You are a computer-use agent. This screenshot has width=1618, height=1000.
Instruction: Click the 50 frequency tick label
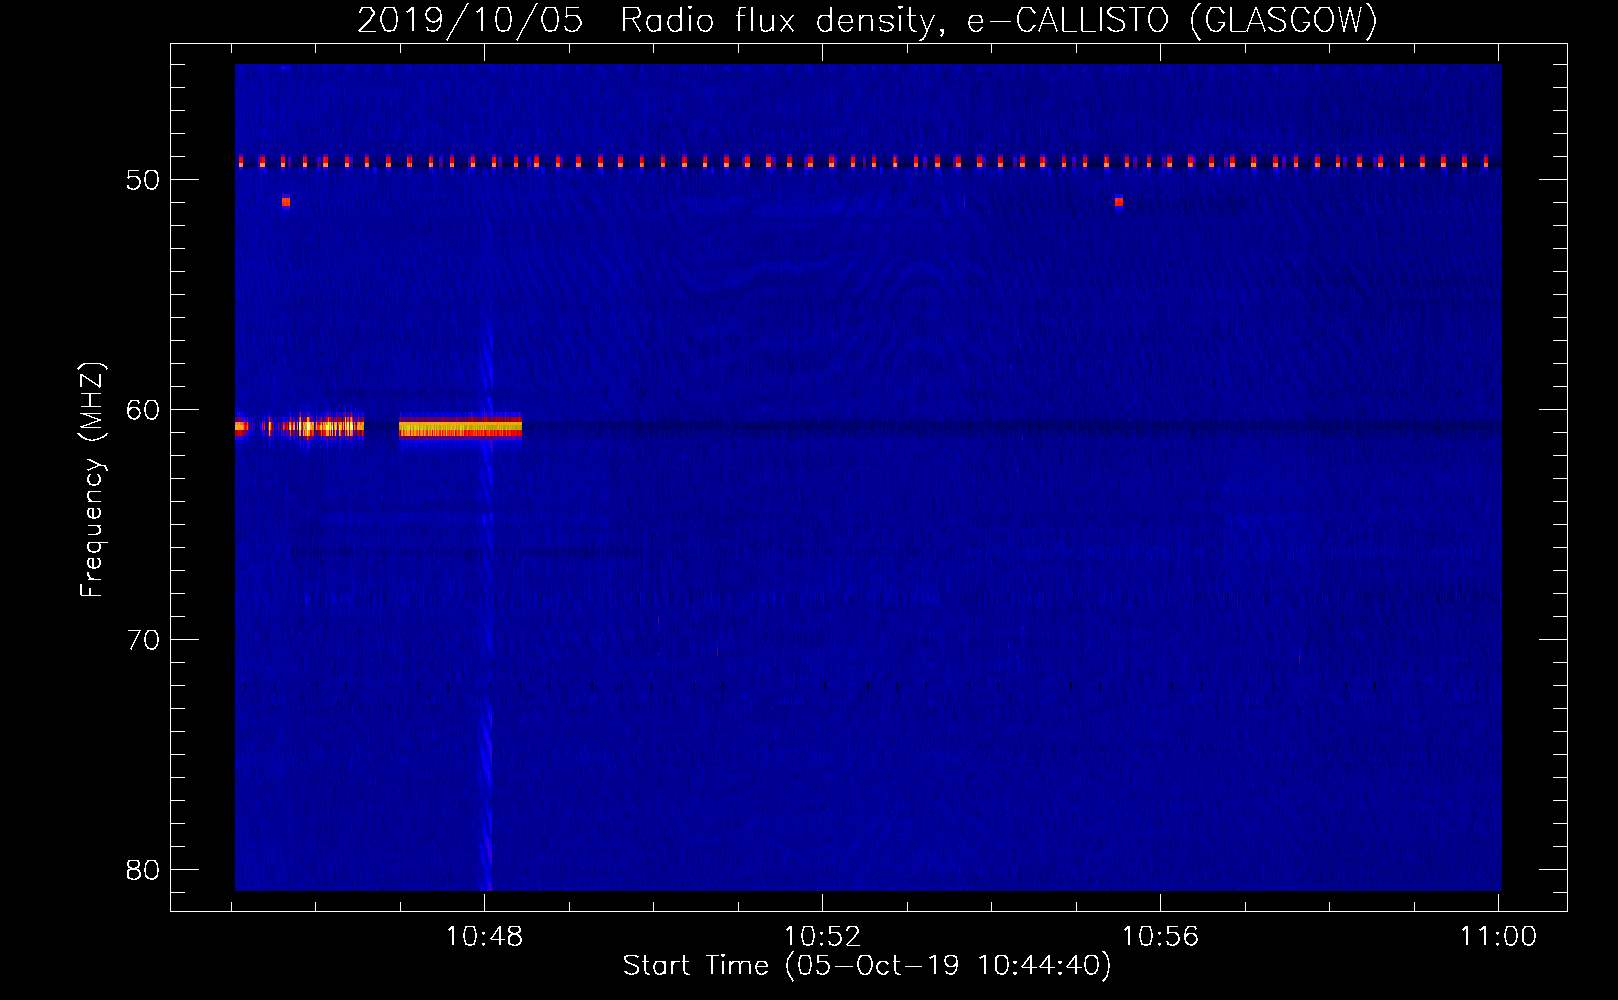click(x=143, y=180)
